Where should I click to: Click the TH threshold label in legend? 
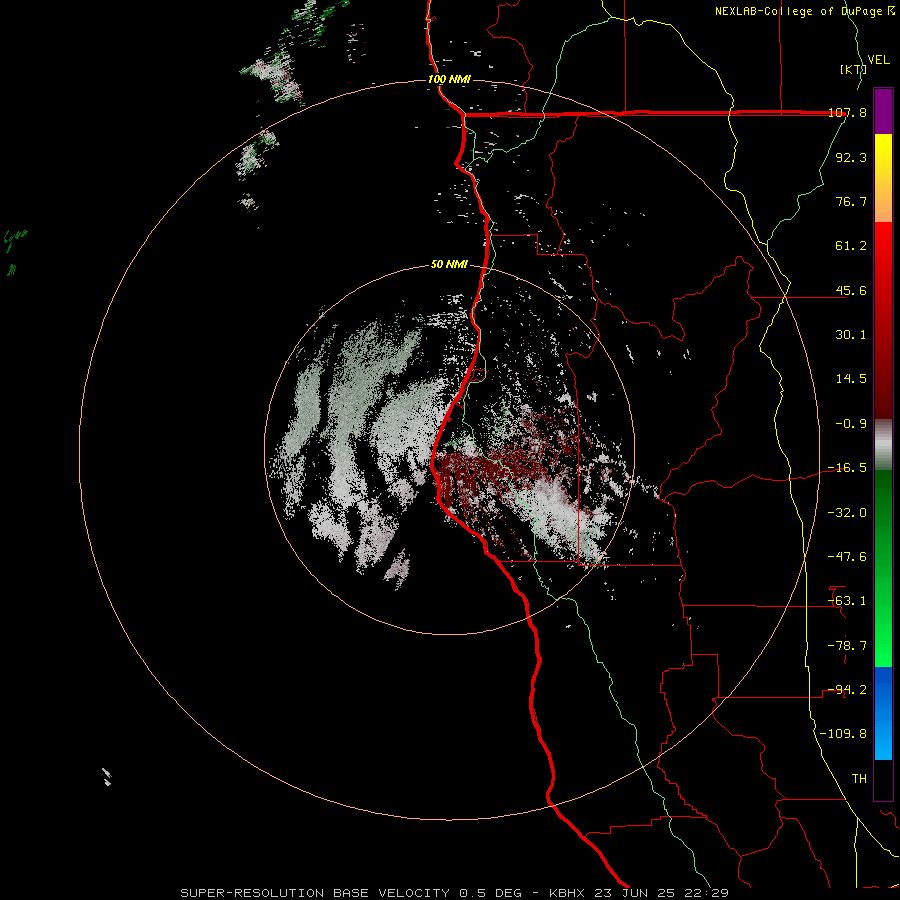point(859,779)
